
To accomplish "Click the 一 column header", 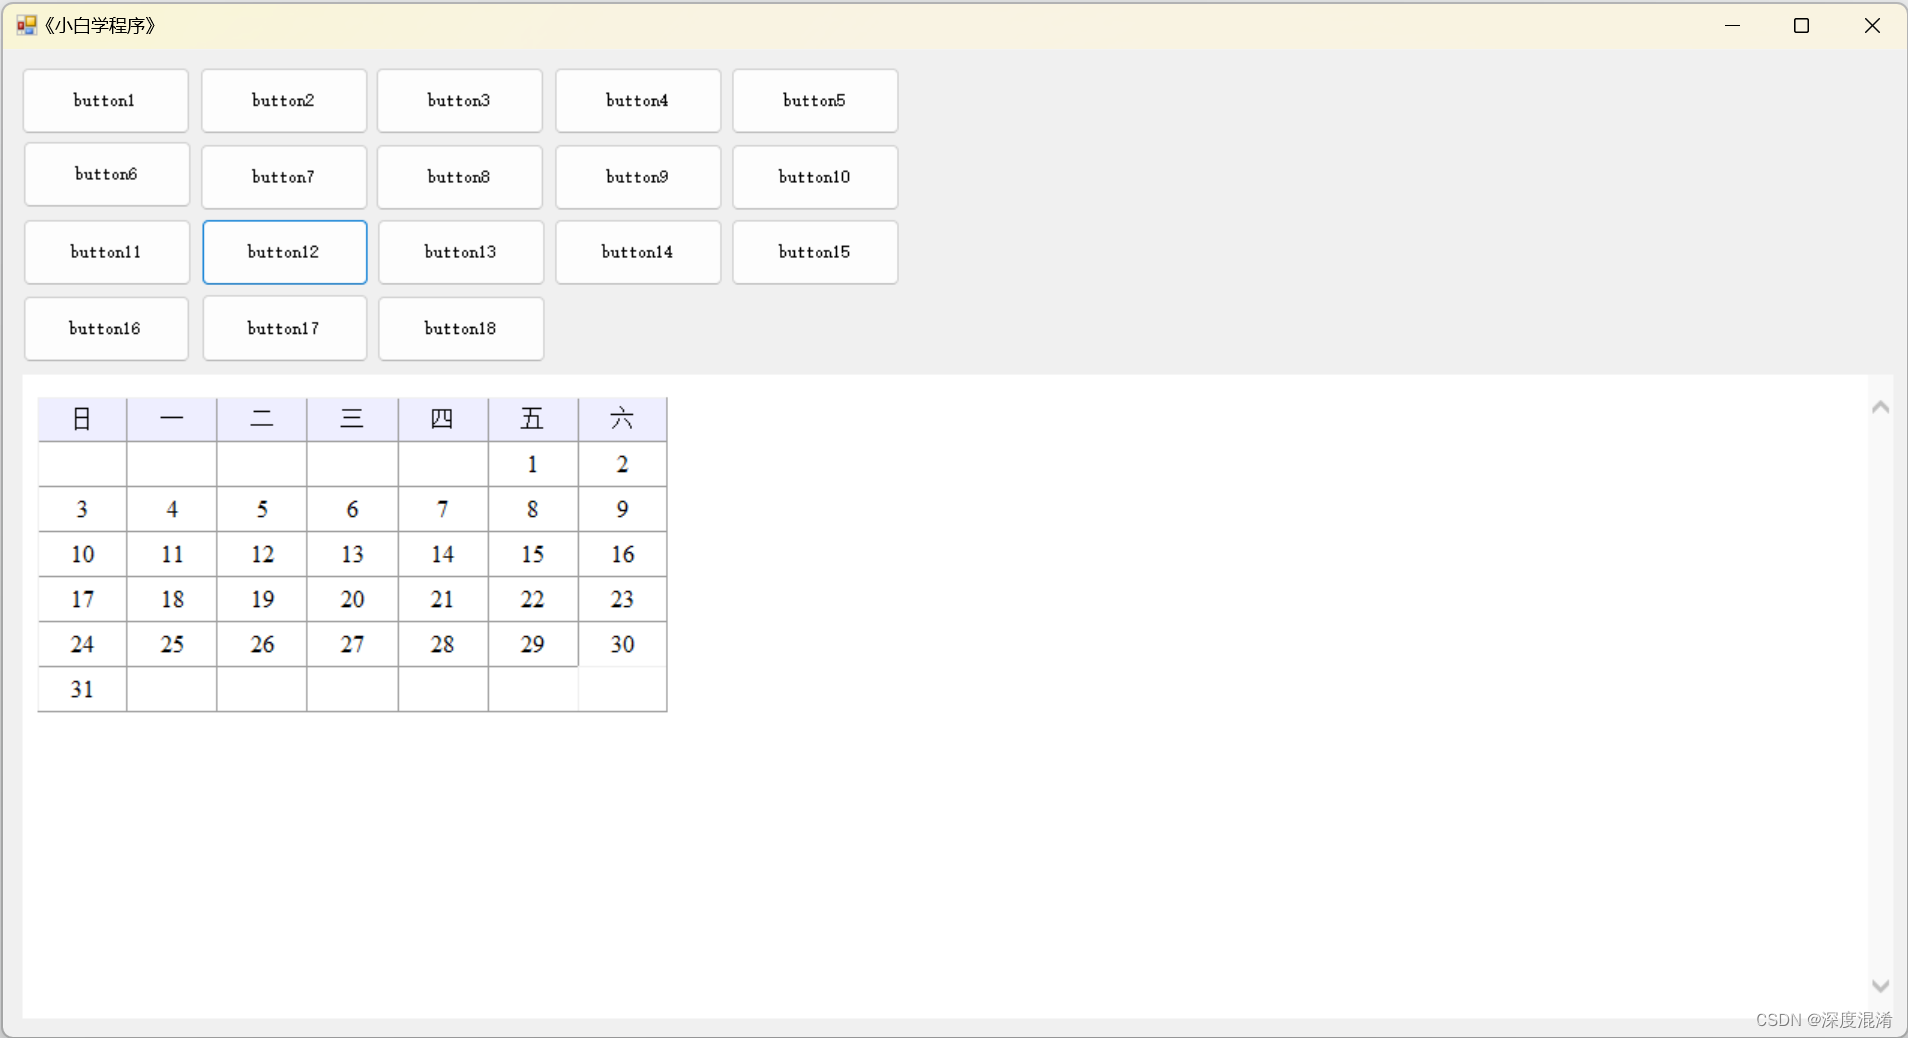I will click(x=172, y=419).
